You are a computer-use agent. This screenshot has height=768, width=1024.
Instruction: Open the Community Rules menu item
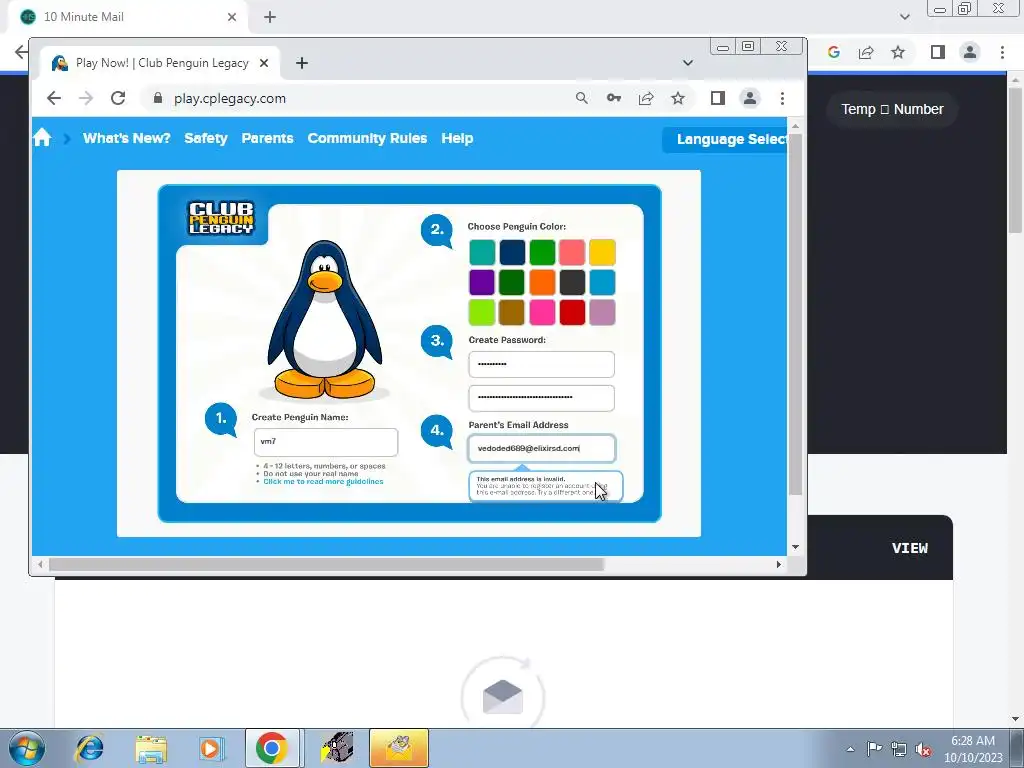click(x=367, y=138)
